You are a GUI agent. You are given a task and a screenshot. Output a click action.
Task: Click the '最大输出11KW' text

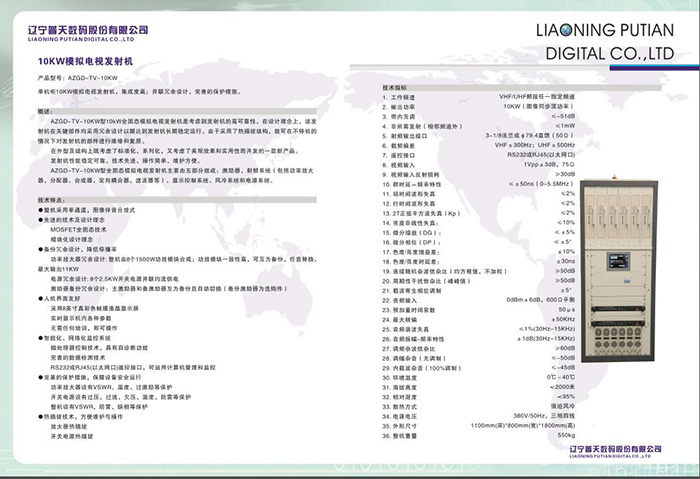[58, 269]
